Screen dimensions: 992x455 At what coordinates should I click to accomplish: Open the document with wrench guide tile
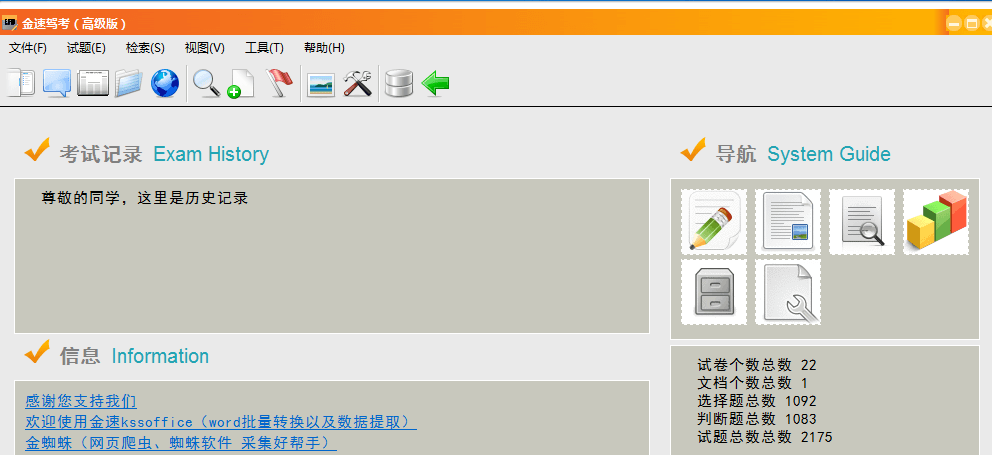788,292
